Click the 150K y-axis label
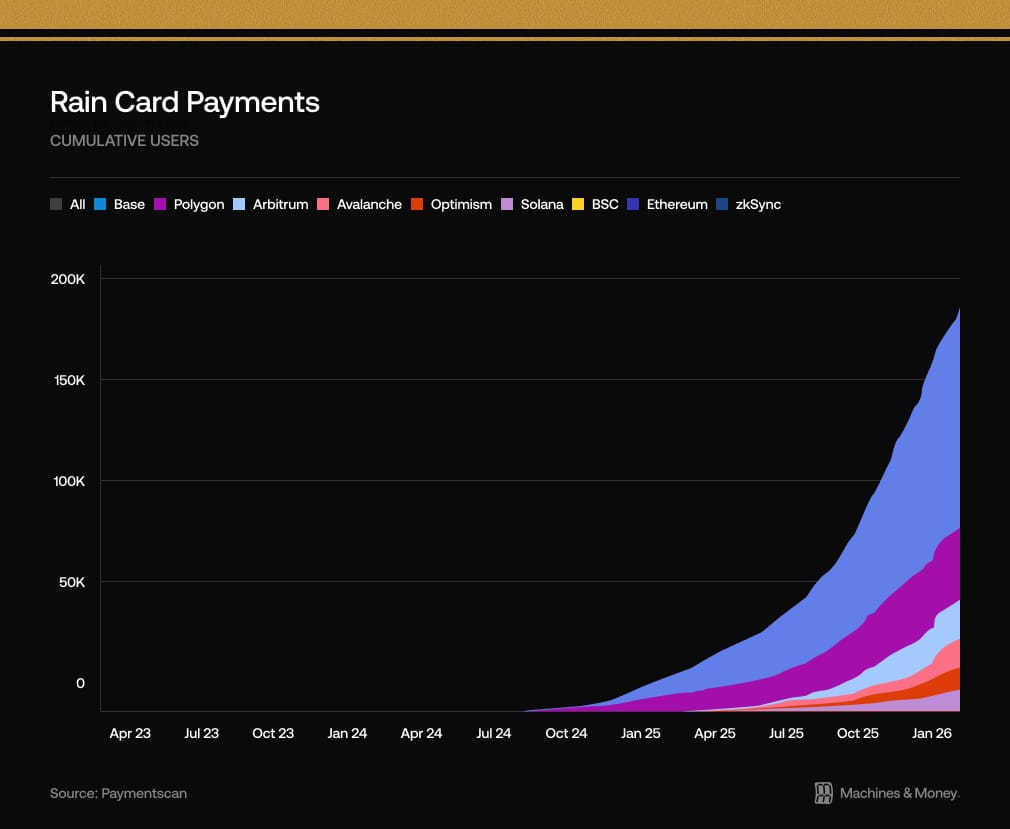1010x829 pixels. tap(70, 380)
